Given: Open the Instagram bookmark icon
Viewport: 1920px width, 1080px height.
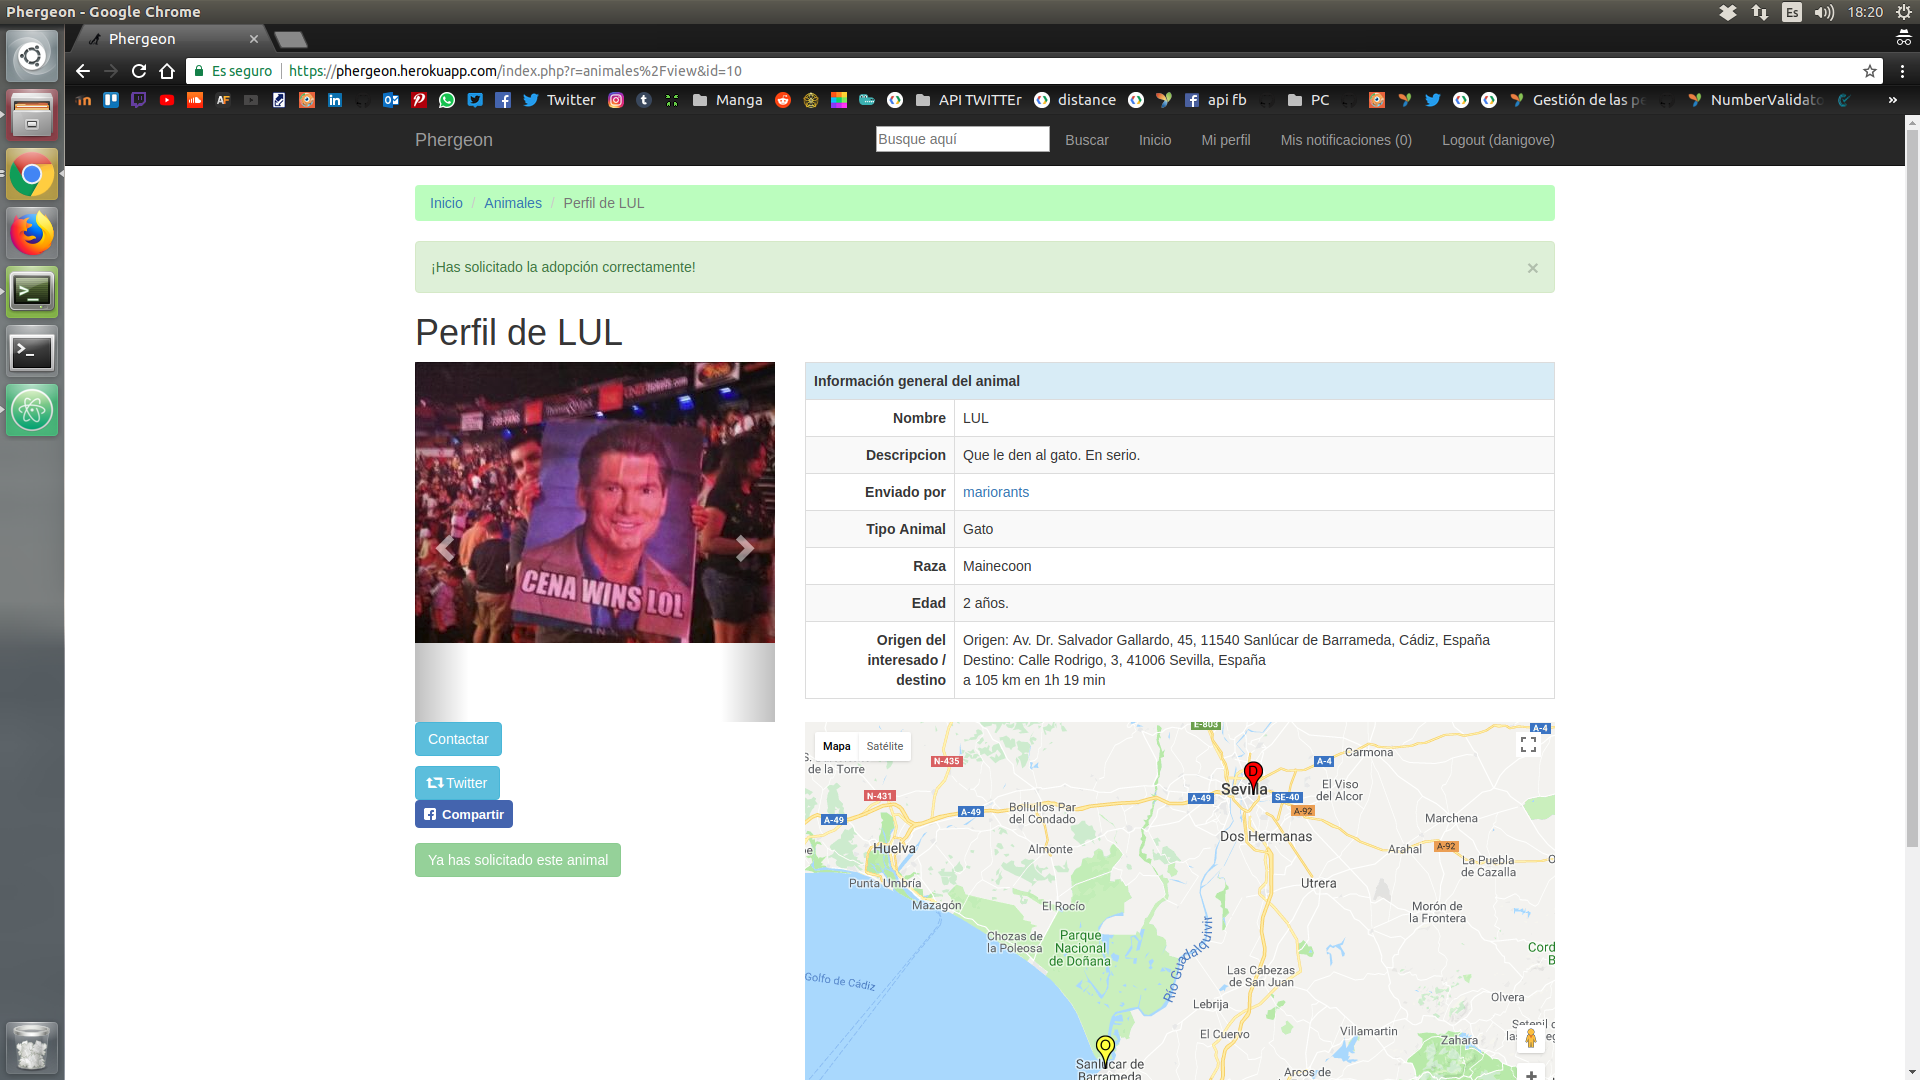Looking at the screenshot, I should (616, 100).
